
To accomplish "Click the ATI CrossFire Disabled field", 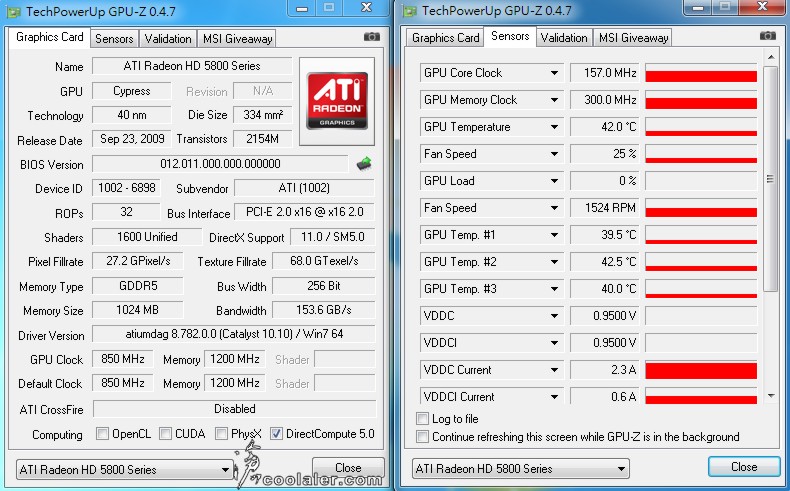I will click(x=235, y=408).
